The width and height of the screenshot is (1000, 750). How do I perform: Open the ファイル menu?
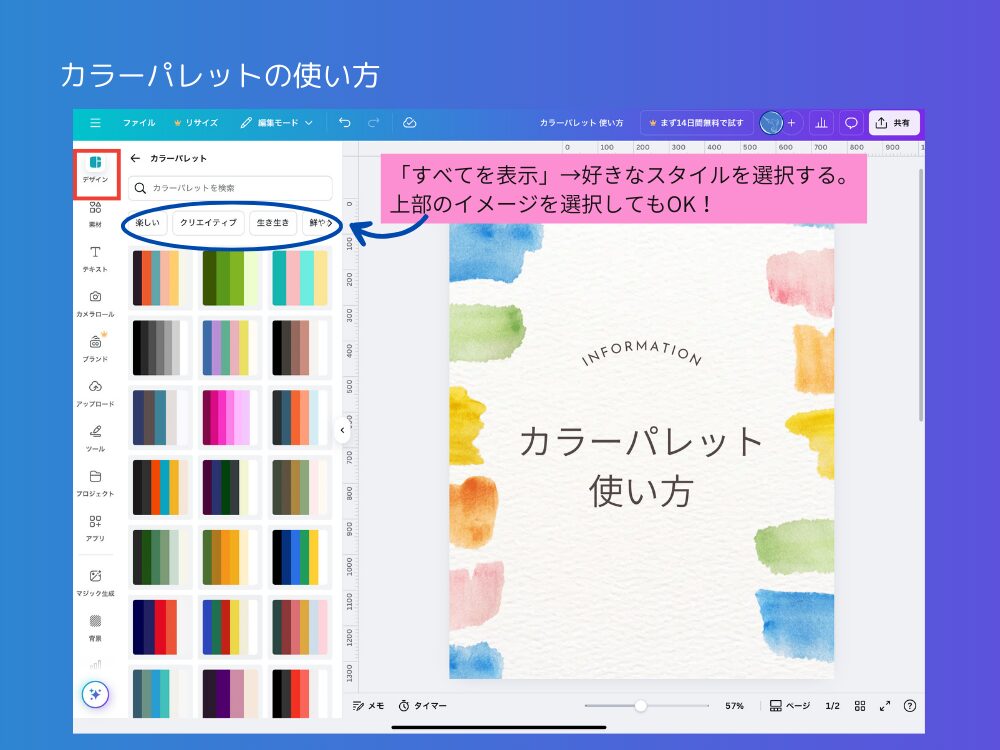coord(139,123)
